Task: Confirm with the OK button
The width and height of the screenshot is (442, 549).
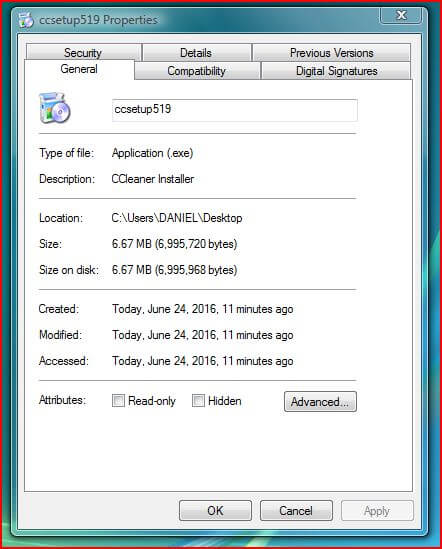Action: click(215, 510)
